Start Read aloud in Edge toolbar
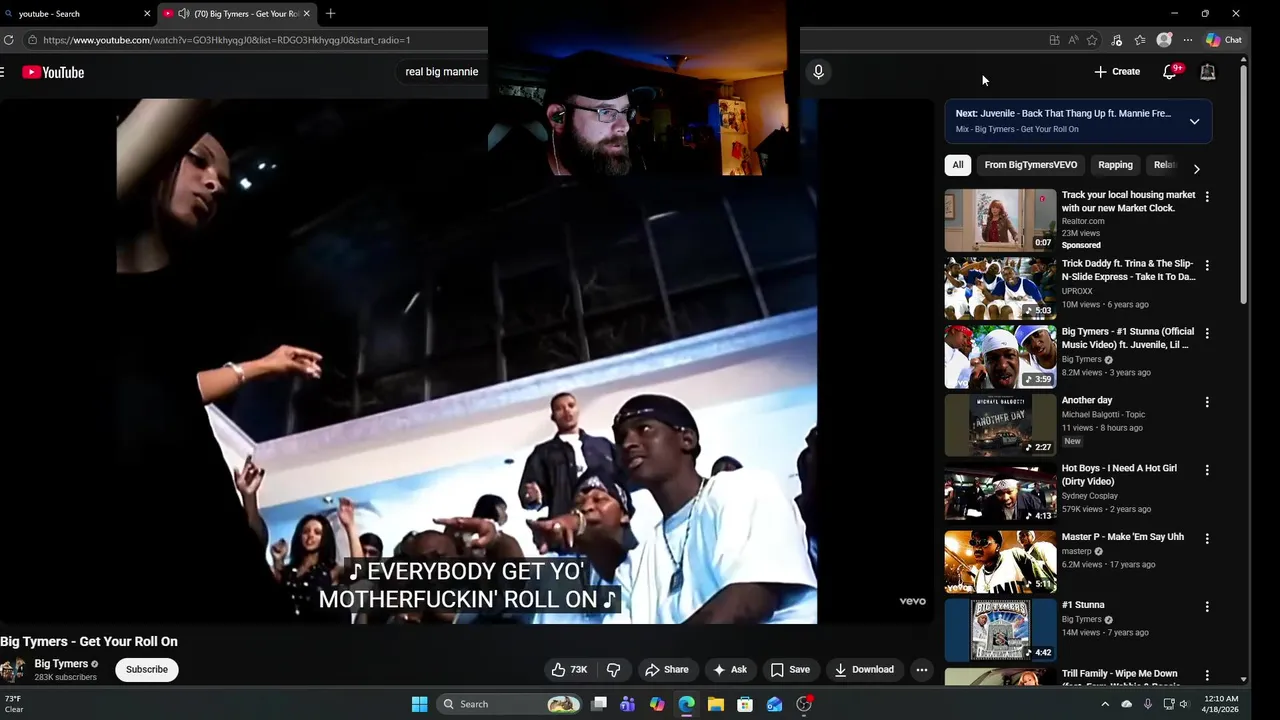Screen dimensions: 1280x720 click(1073, 40)
